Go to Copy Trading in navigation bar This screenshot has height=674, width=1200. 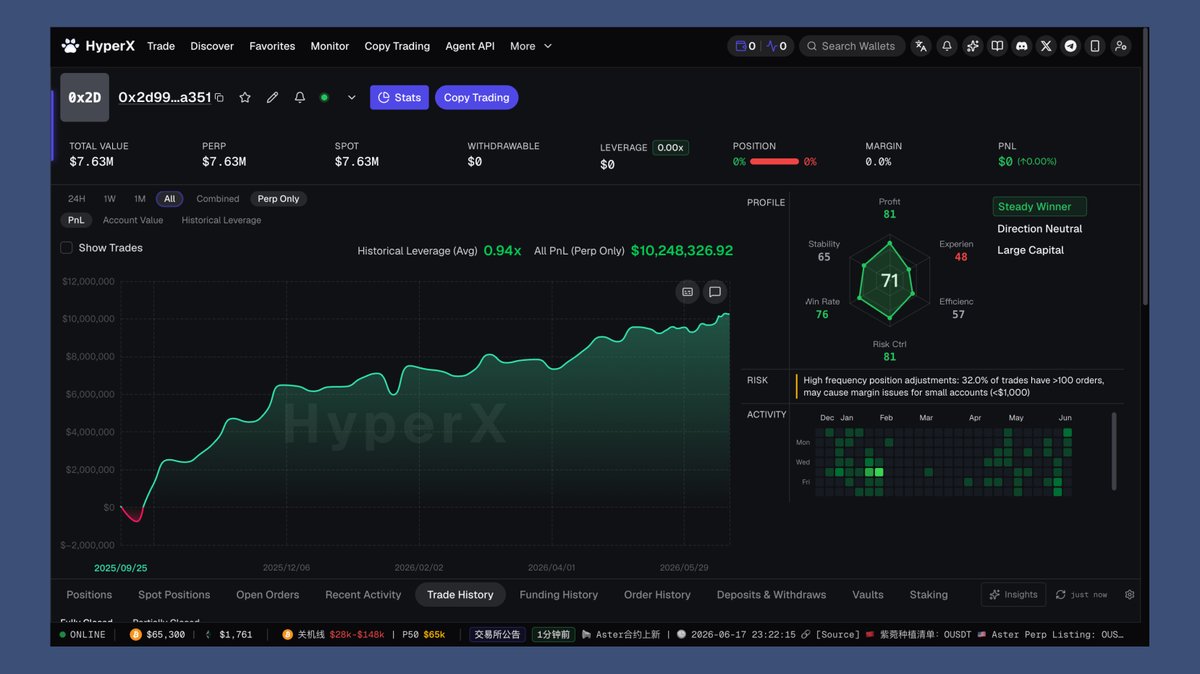[397, 46]
